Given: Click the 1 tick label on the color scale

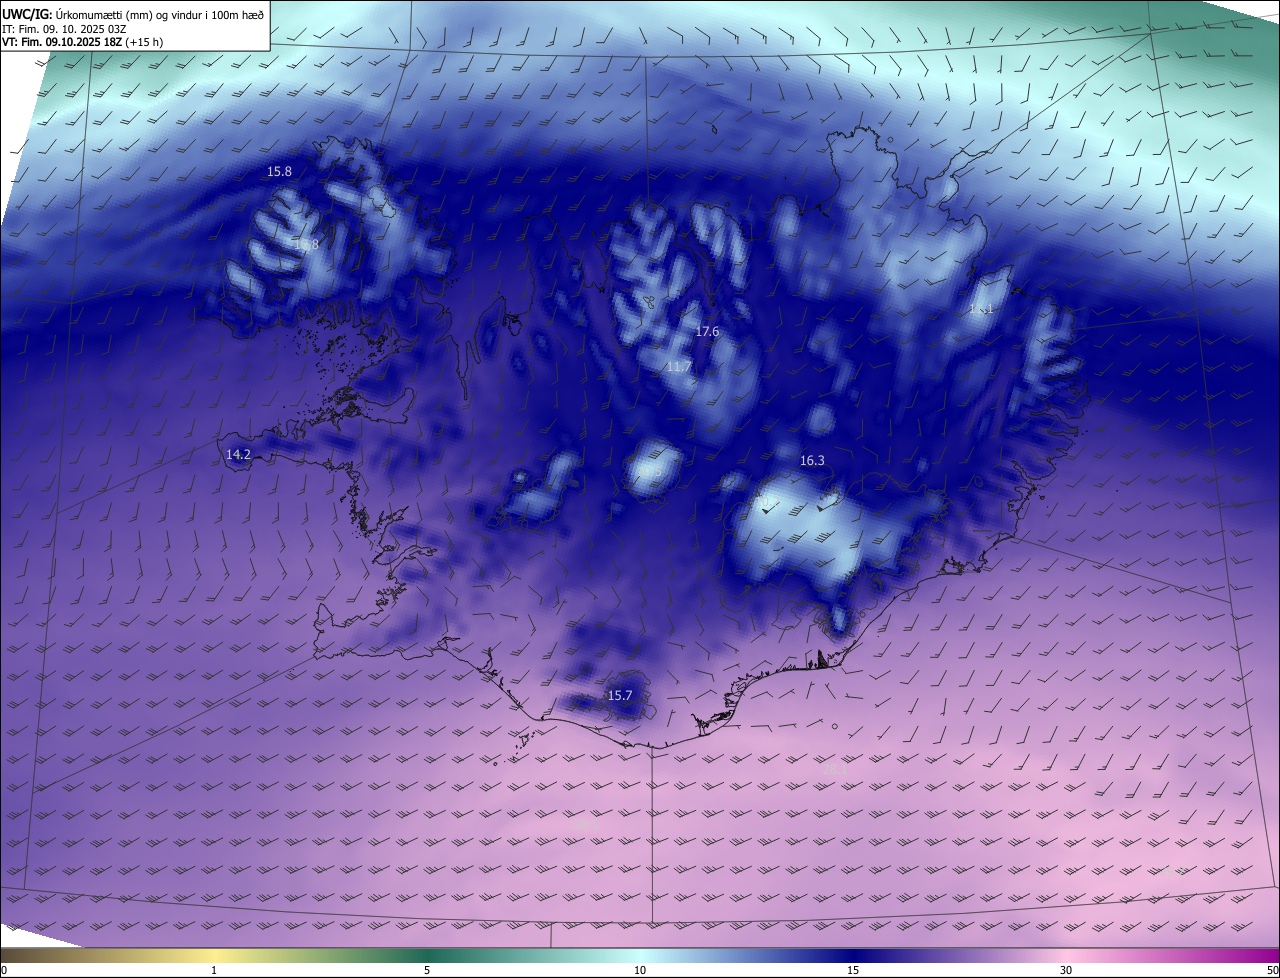Looking at the screenshot, I should [214, 970].
